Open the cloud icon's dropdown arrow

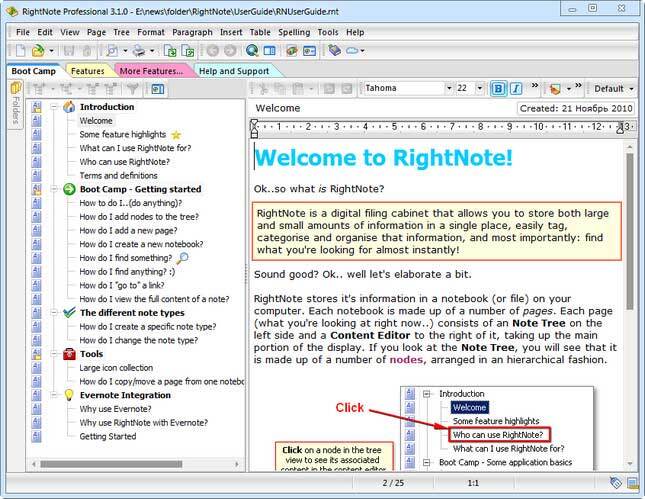point(362,51)
